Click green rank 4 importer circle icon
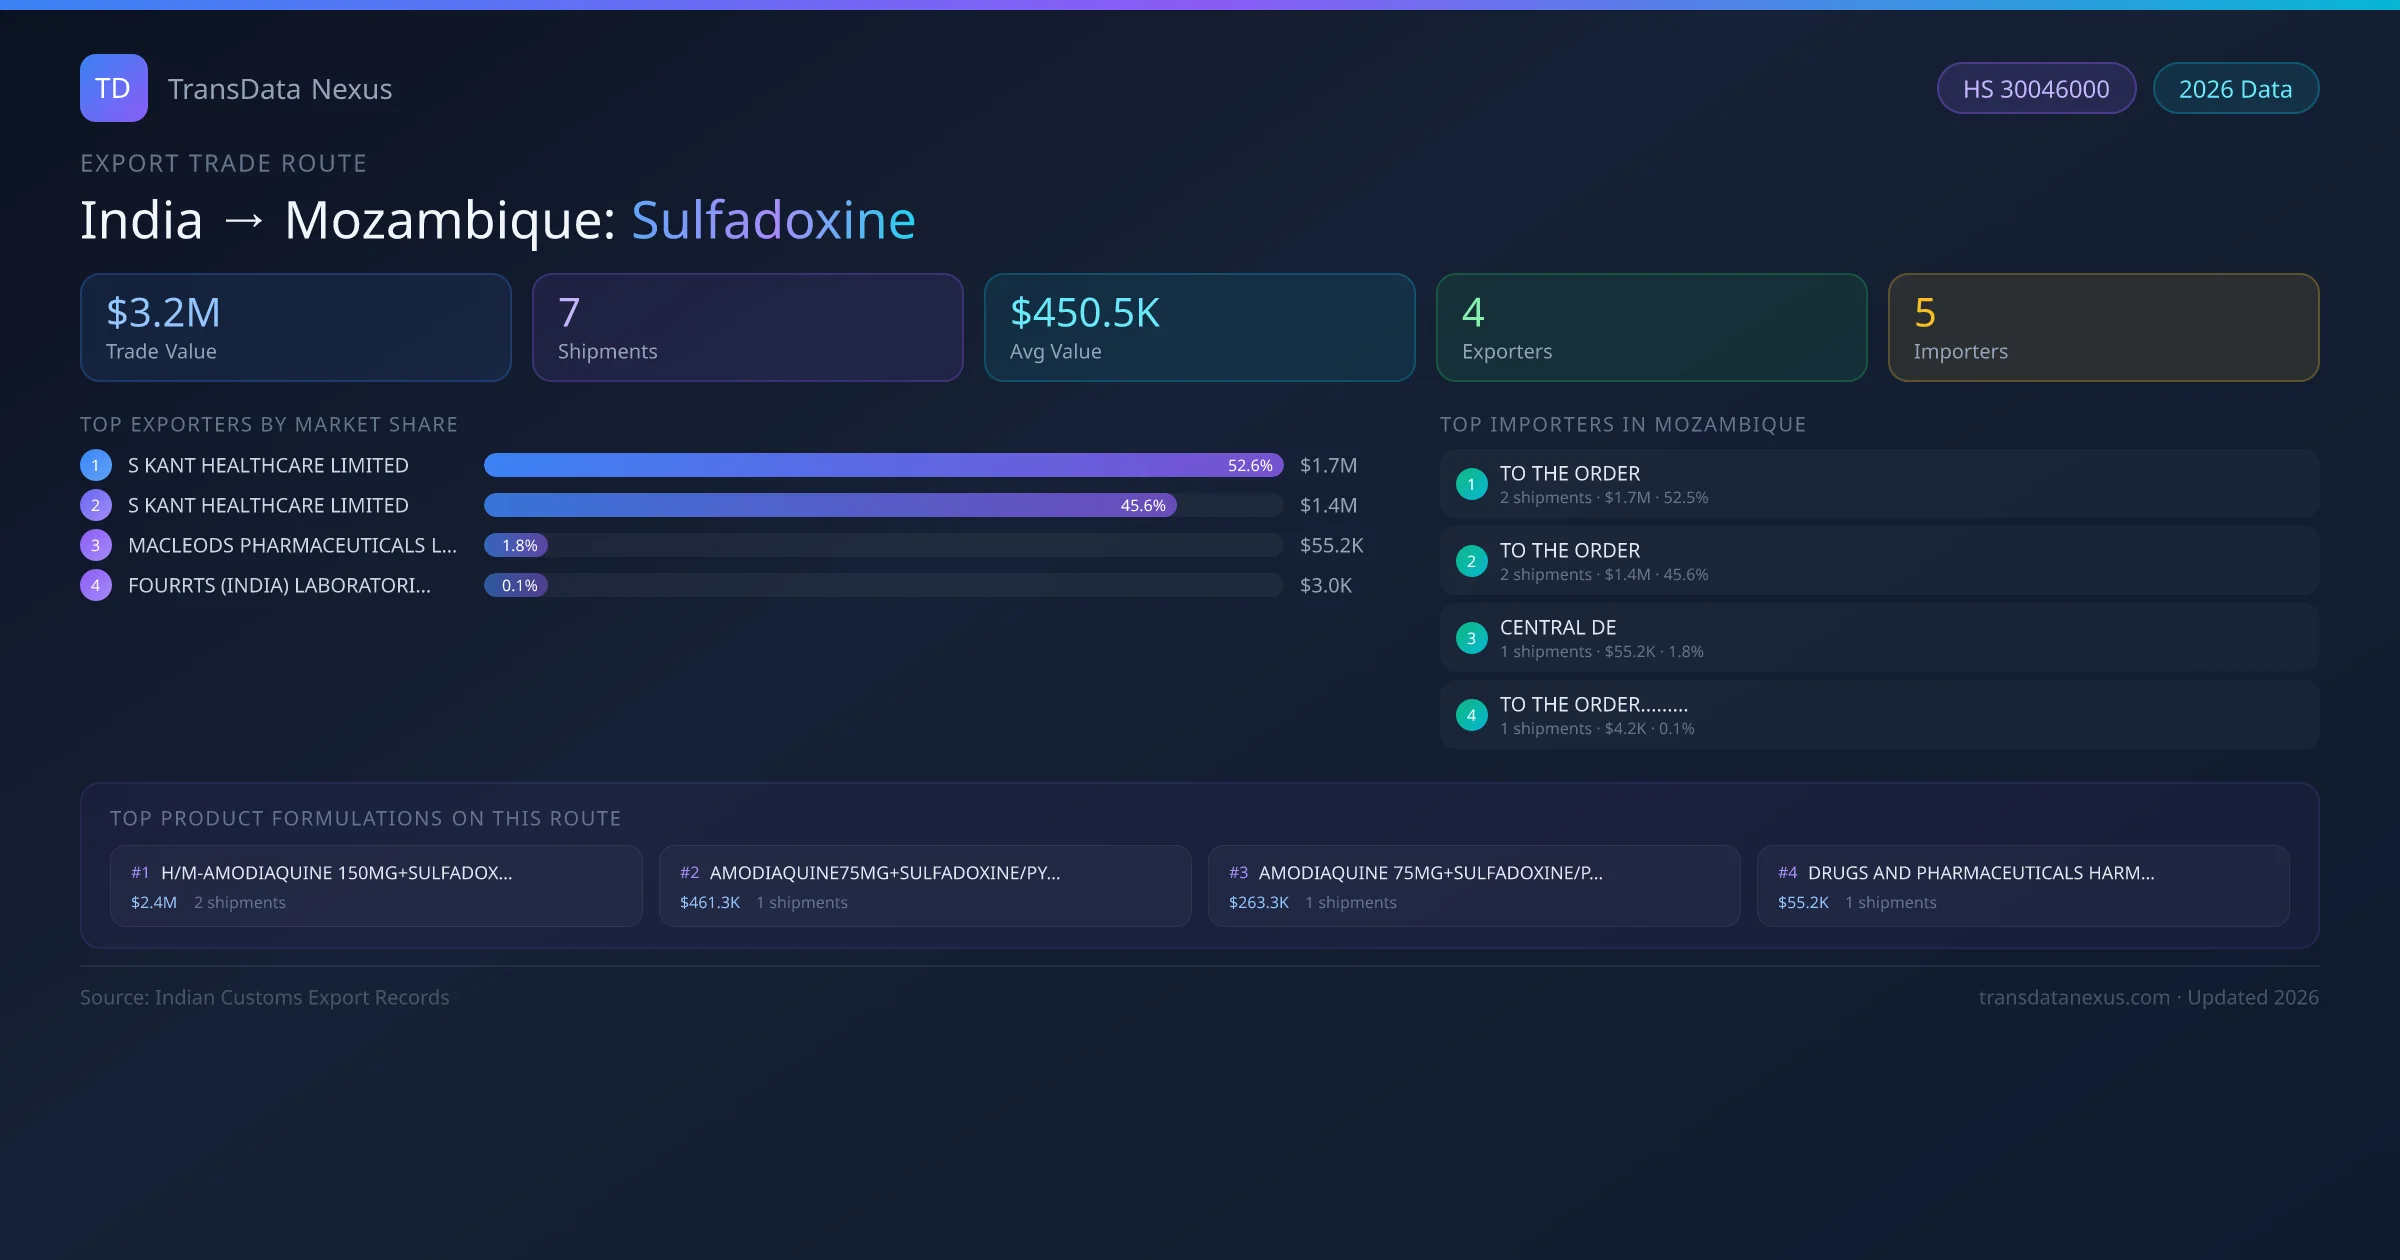Image resolution: width=2400 pixels, height=1260 pixels. click(x=1471, y=715)
